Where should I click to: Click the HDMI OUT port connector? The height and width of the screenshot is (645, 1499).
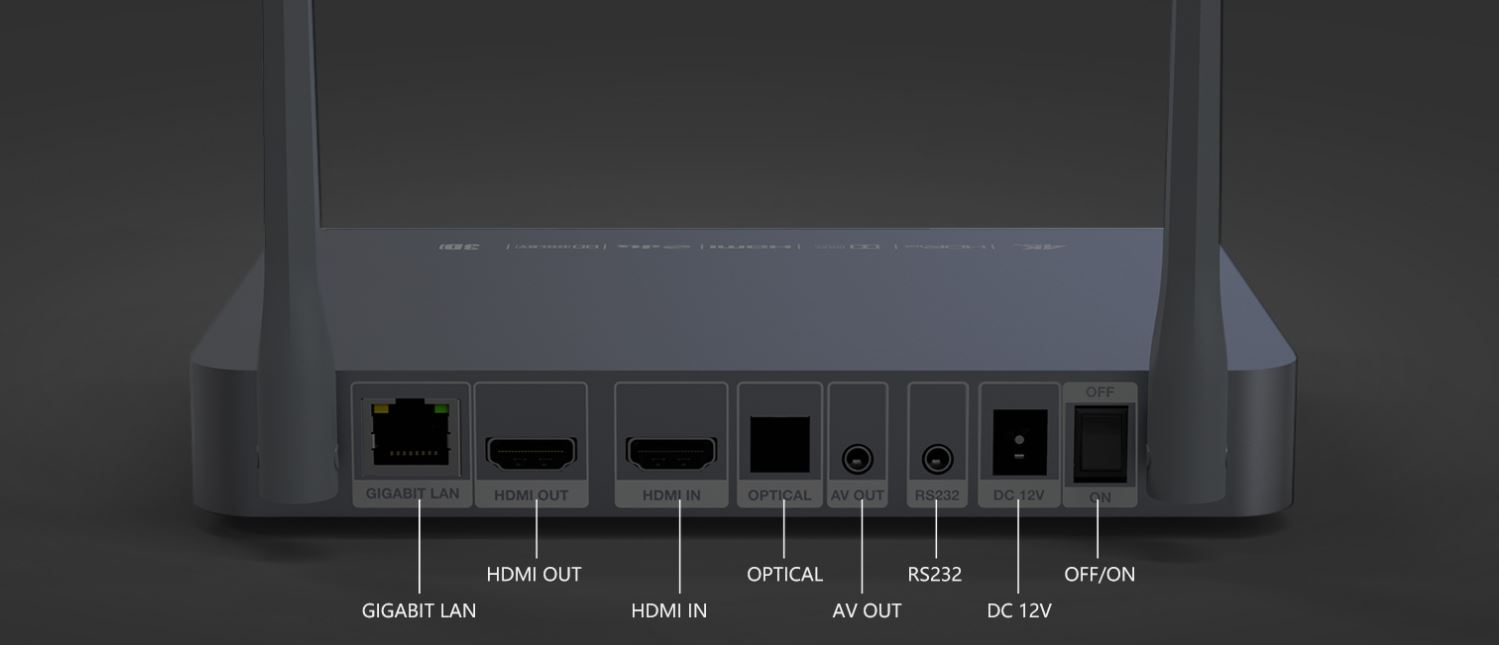tap(531, 453)
